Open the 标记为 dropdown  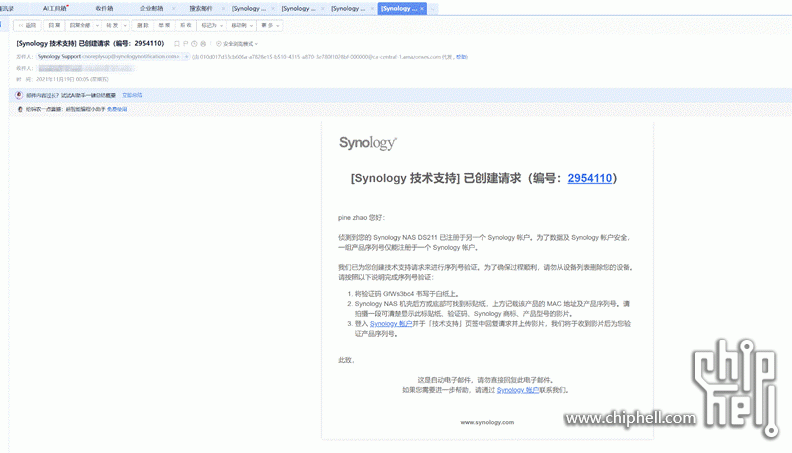coord(212,25)
